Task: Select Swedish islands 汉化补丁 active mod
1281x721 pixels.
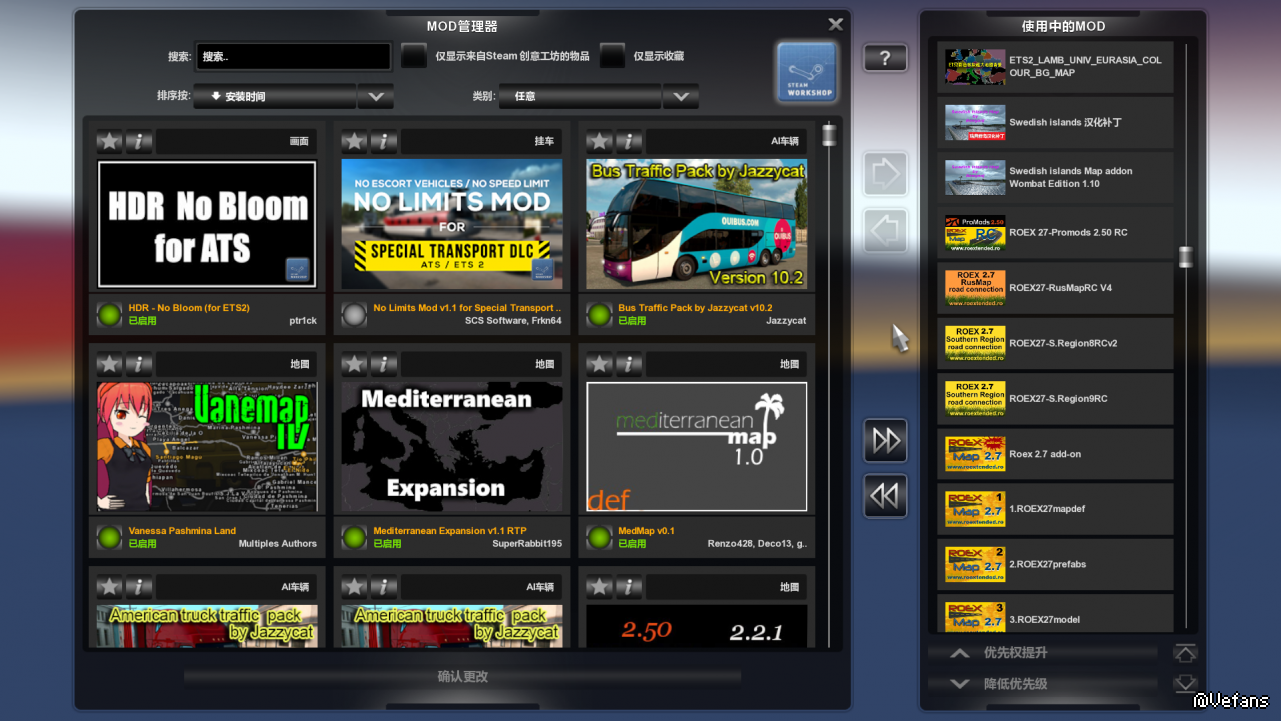Action: click(x=1055, y=122)
